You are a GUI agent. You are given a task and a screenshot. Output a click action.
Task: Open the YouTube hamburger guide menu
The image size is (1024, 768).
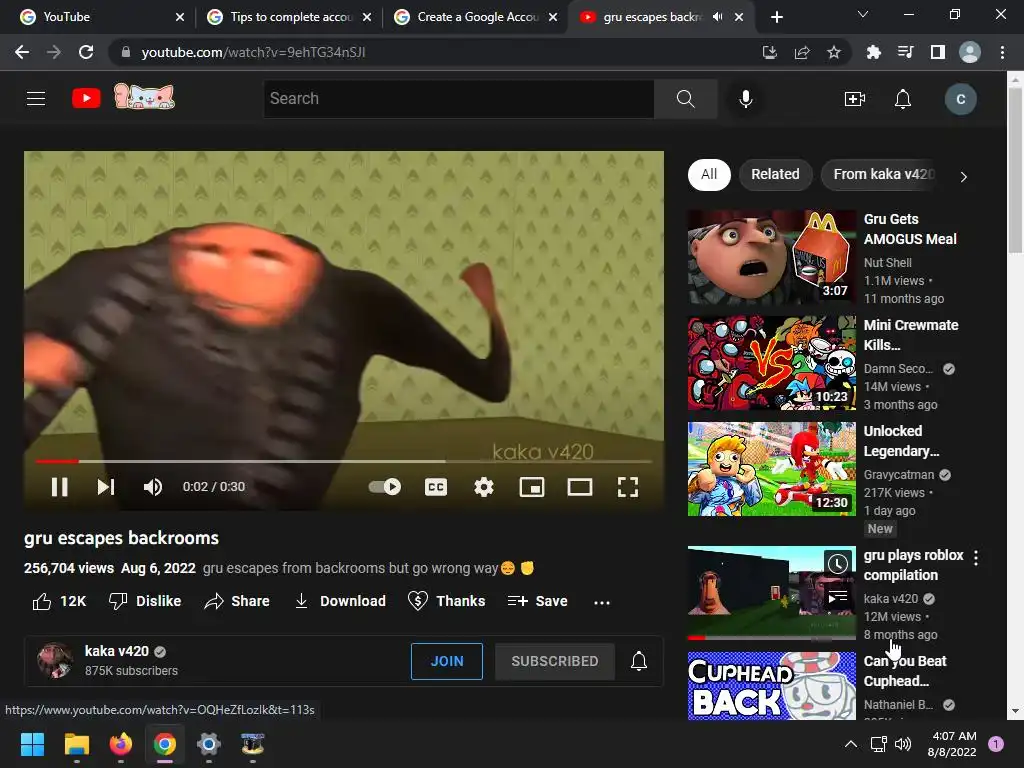(x=36, y=99)
